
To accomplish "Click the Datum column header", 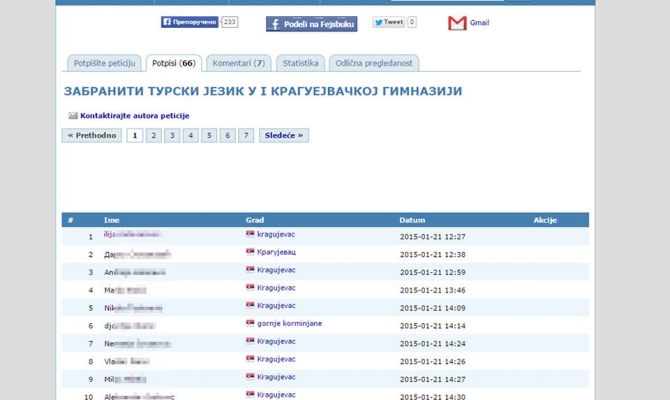I will [412, 220].
